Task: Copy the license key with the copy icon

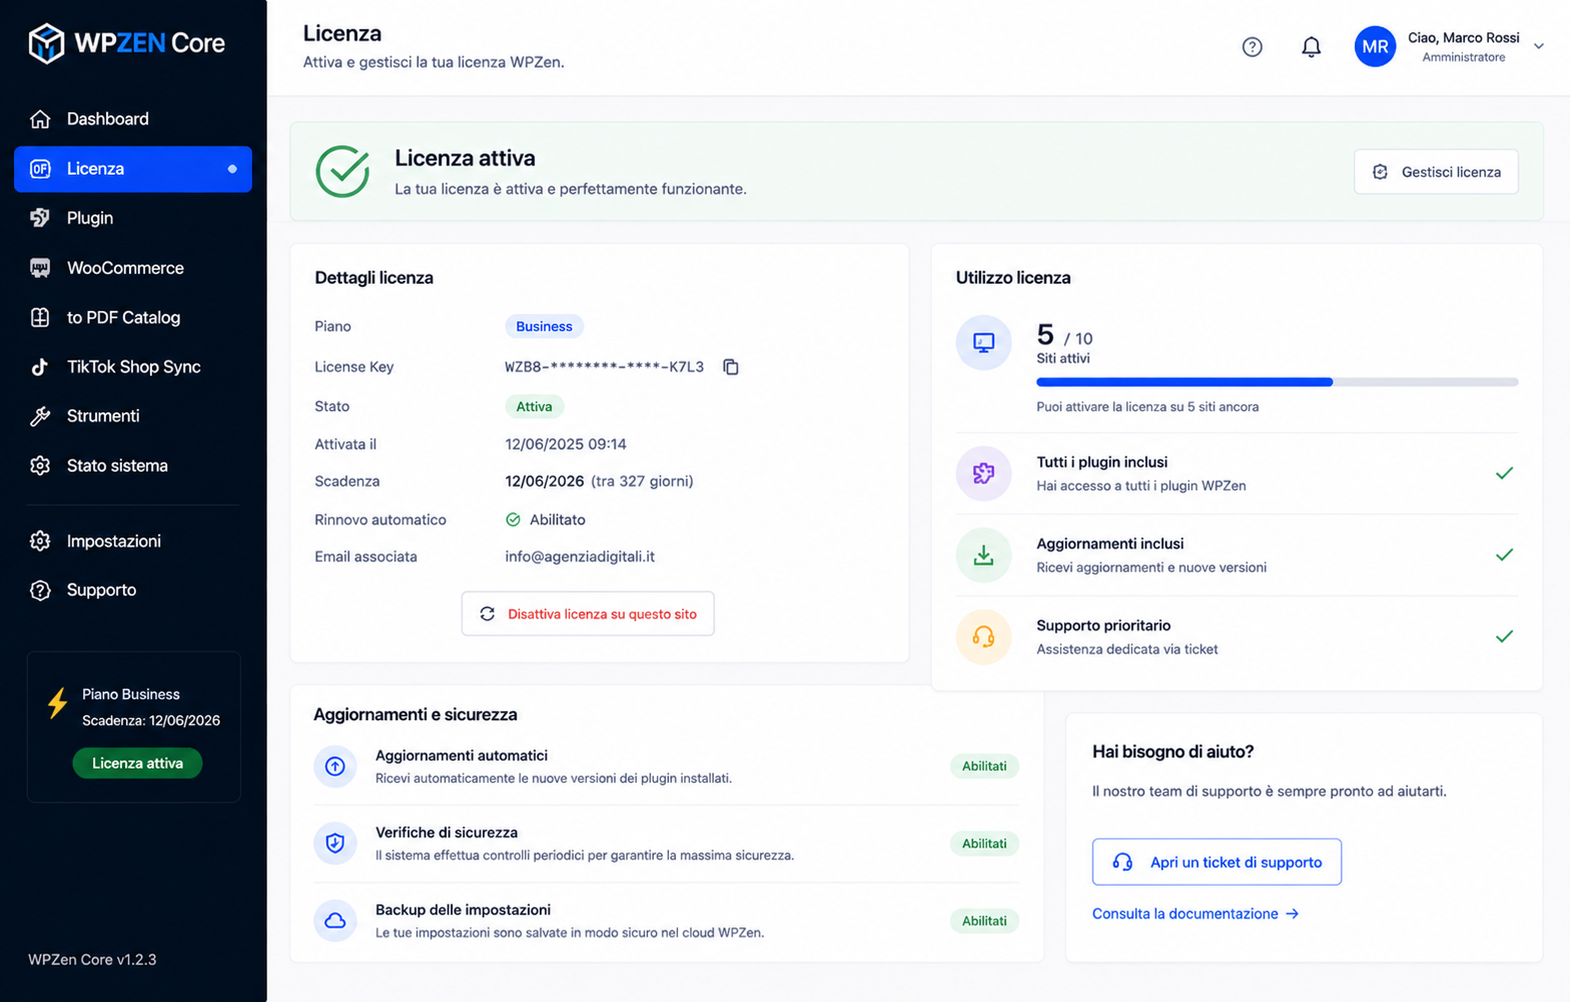Action: (x=731, y=367)
